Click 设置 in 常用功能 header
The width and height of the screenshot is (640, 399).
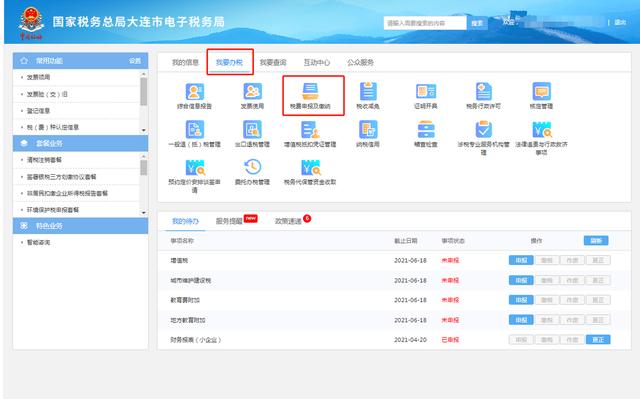tap(135, 61)
